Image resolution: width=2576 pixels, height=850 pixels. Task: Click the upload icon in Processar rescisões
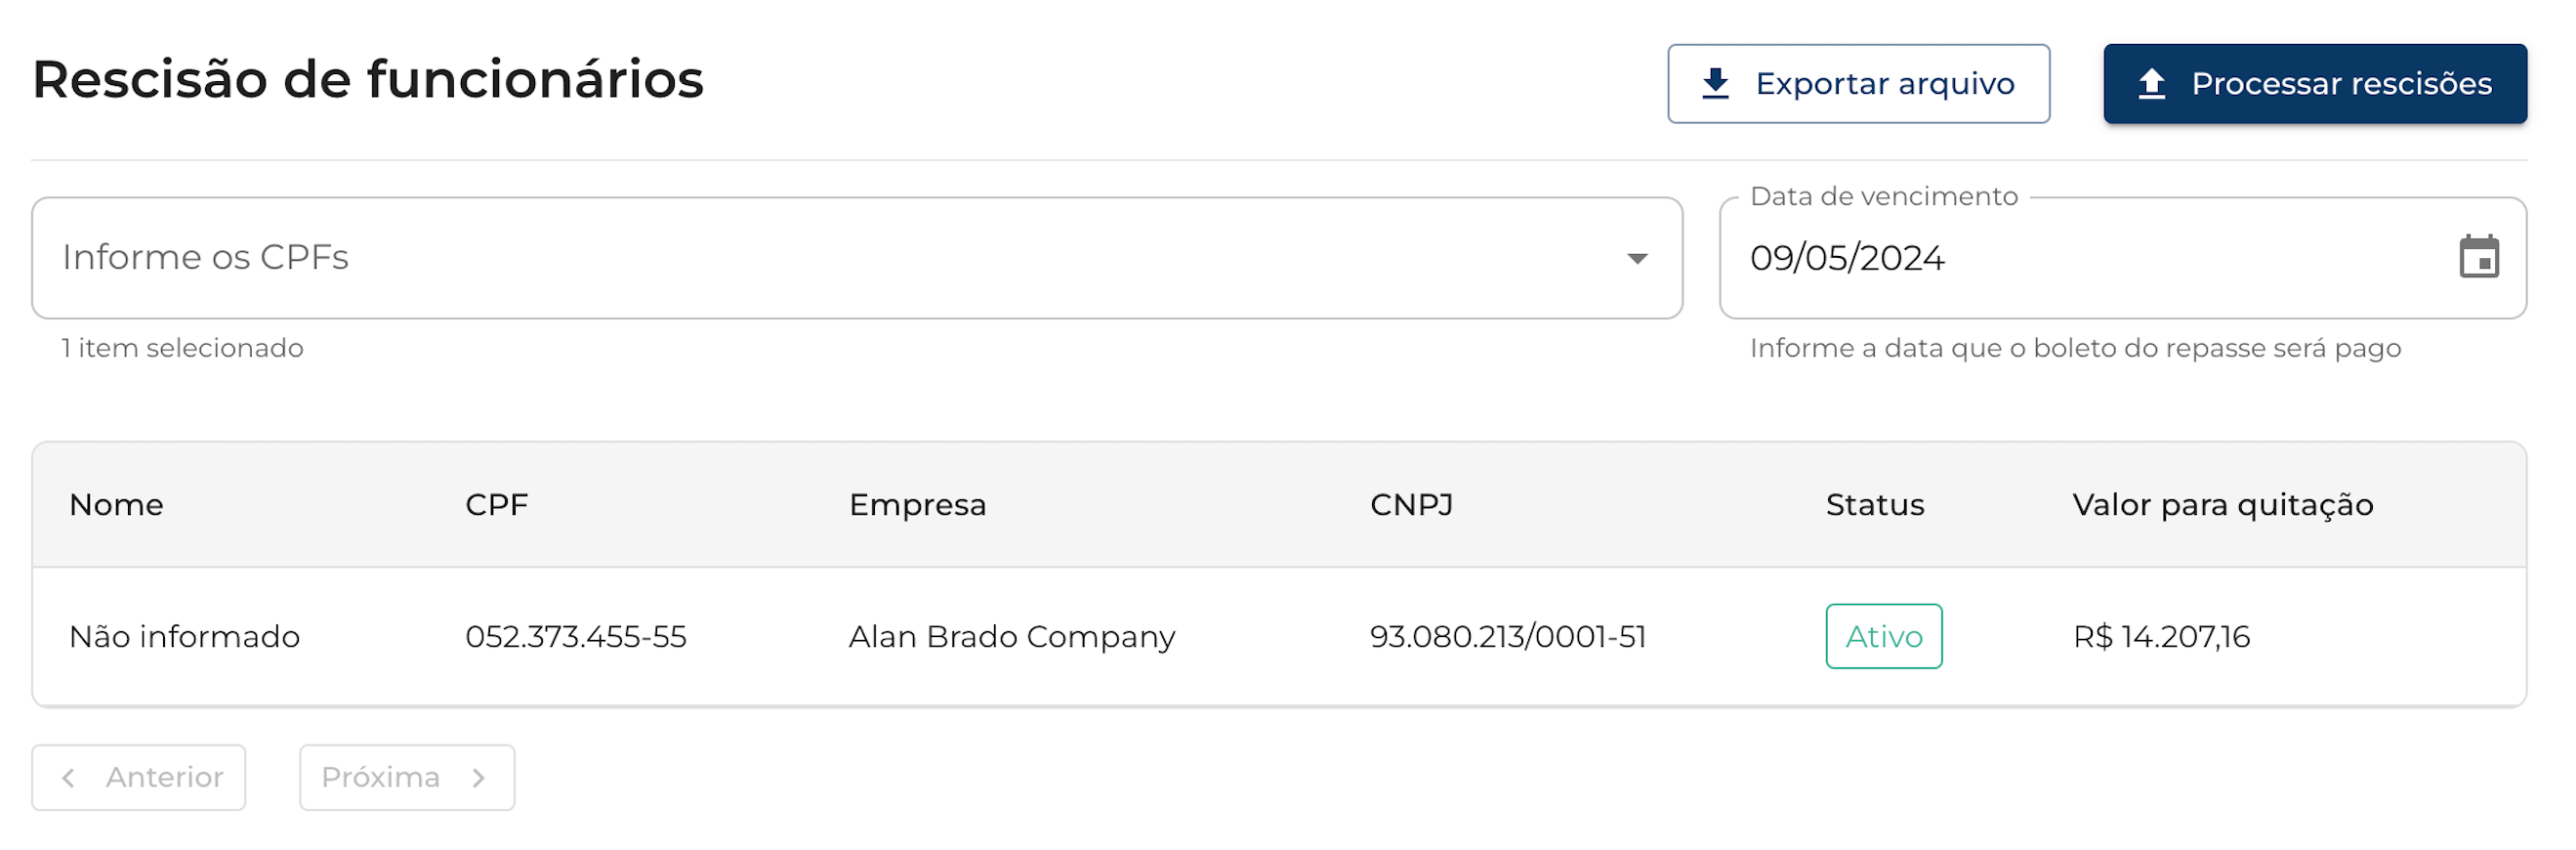(2151, 83)
